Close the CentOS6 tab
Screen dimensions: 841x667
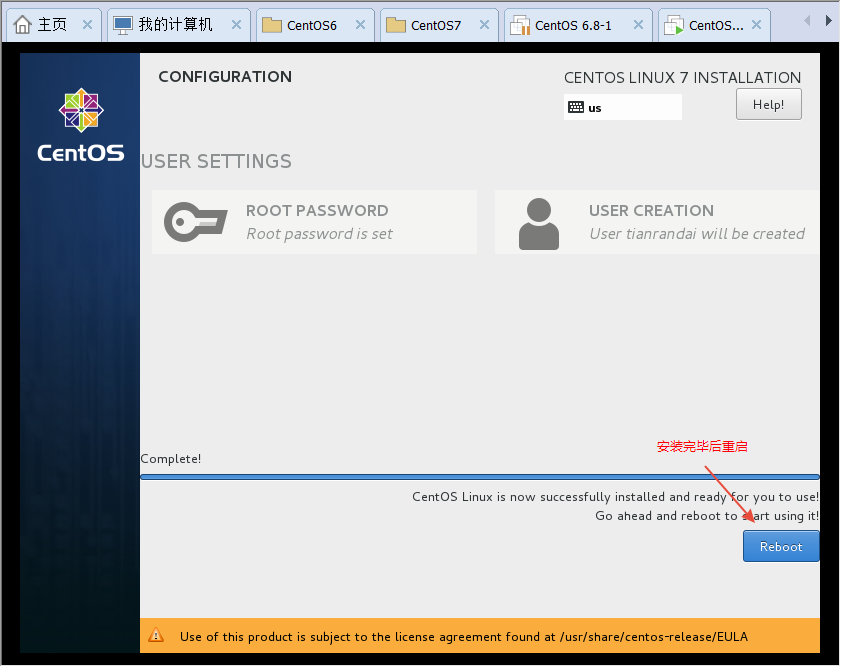click(x=360, y=25)
